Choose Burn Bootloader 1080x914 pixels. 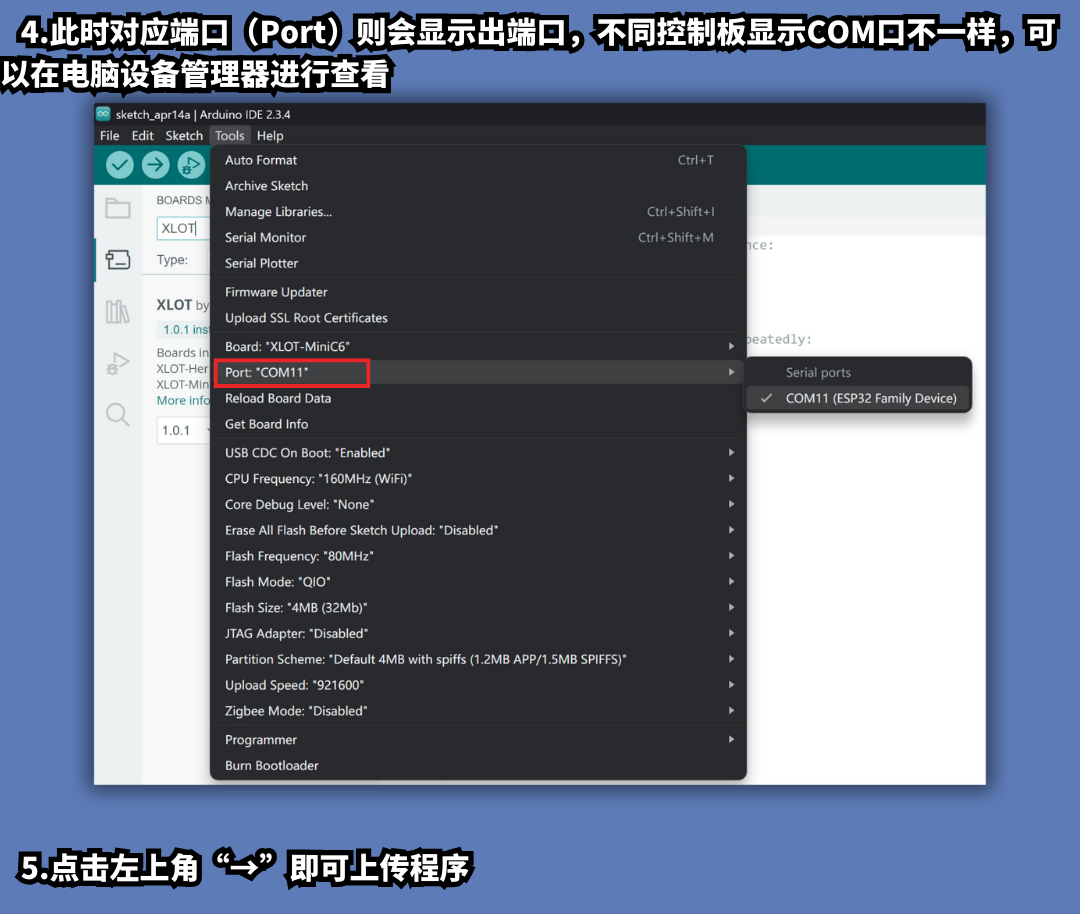pyautogui.click(x=478, y=765)
